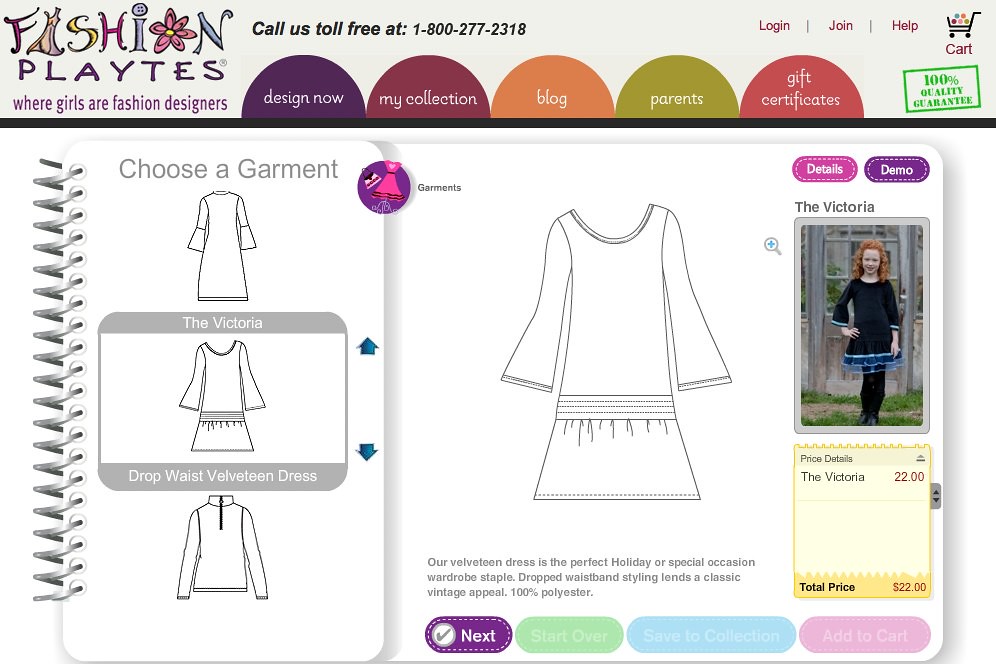The height and width of the screenshot is (664, 996).
Task: Open the gift certificates page
Action: [x=802, y=90]
